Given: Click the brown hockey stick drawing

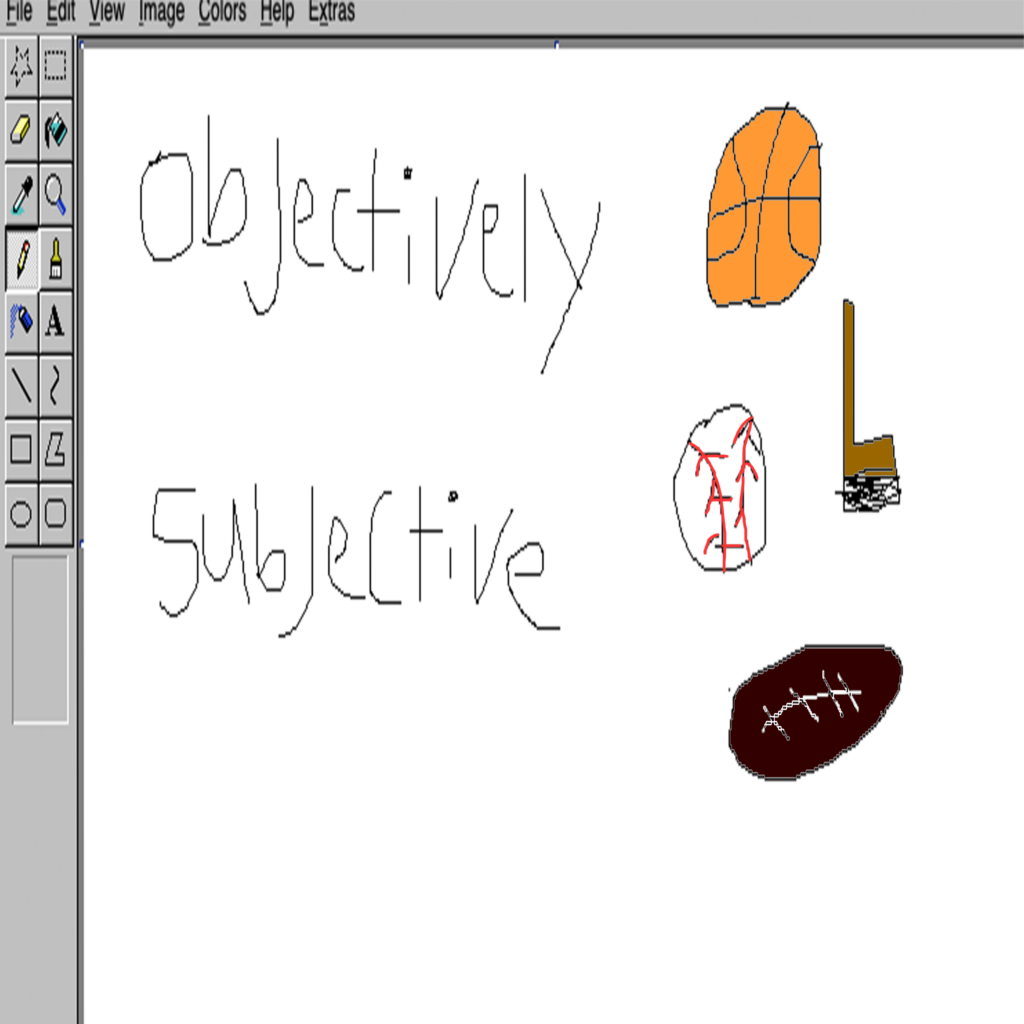Looking at the screenshot, I should tap(869, 405).
